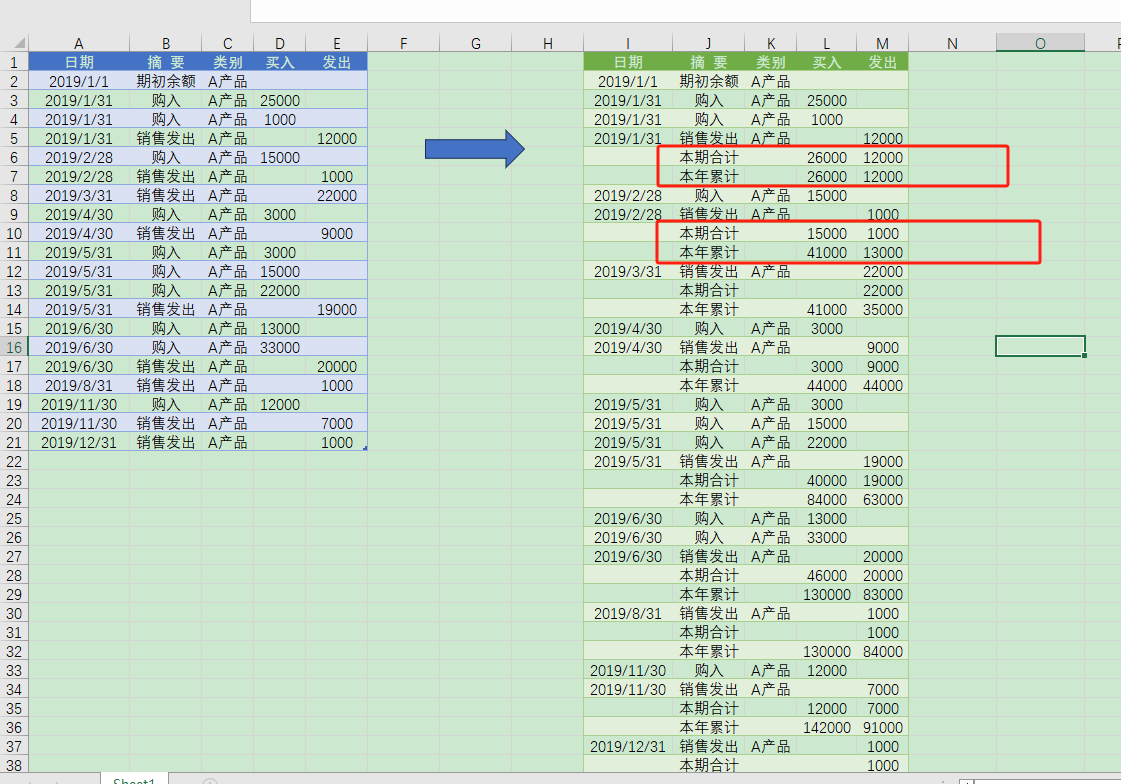1121x784 pixels.
Task: Click the 本期合计 cell below 2019/1/31 rows
Action: [x=708, y=157]
